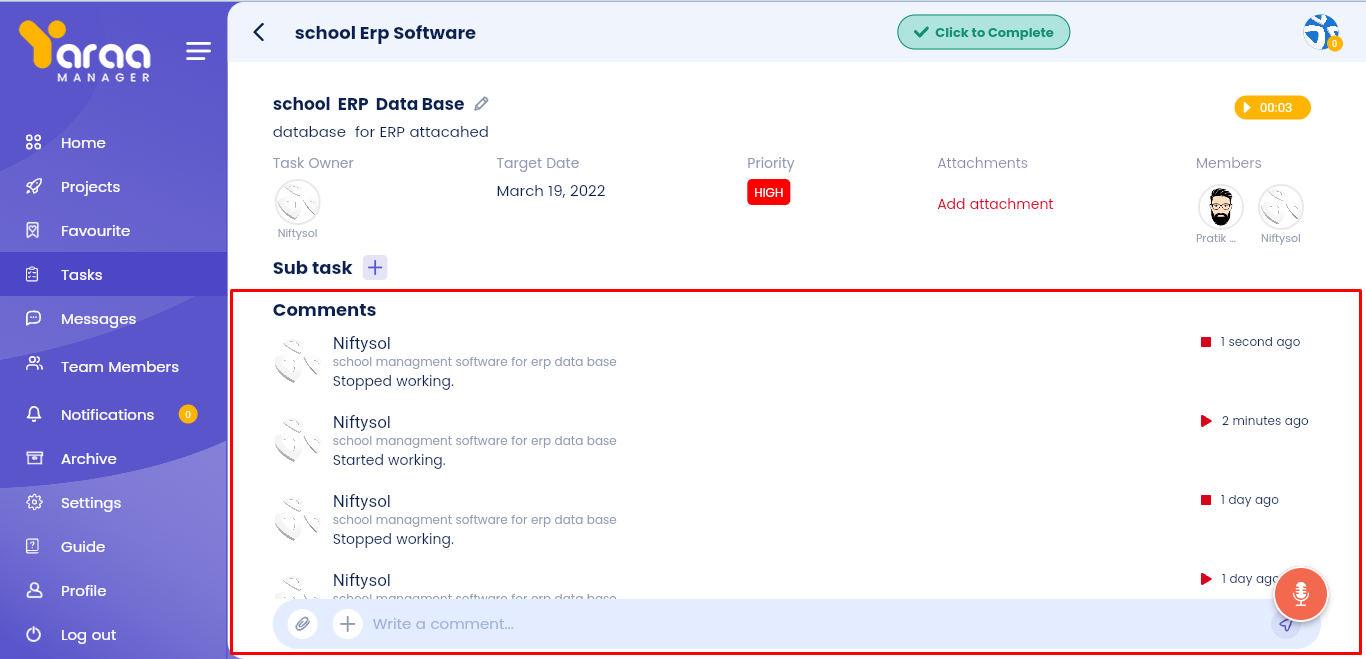Send comment with paper plane icon

click(1286, 625)
